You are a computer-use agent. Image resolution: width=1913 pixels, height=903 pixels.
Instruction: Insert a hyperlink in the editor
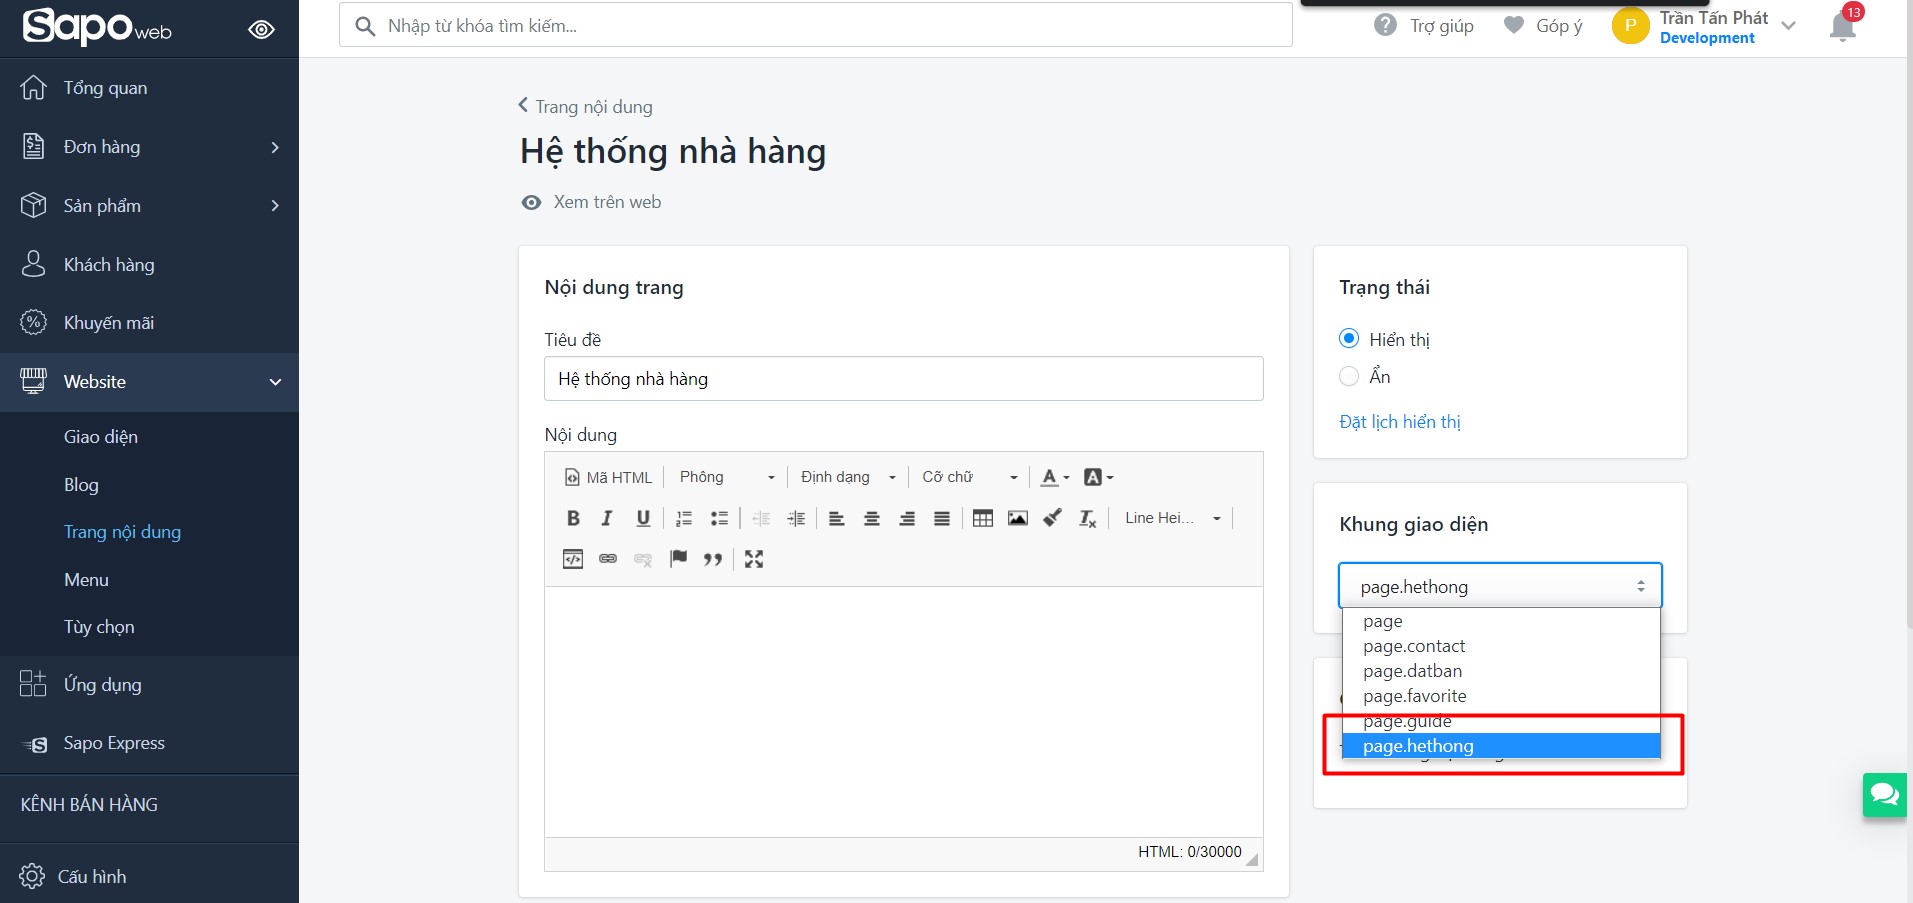pyautogui.click(x=608, y=559)
